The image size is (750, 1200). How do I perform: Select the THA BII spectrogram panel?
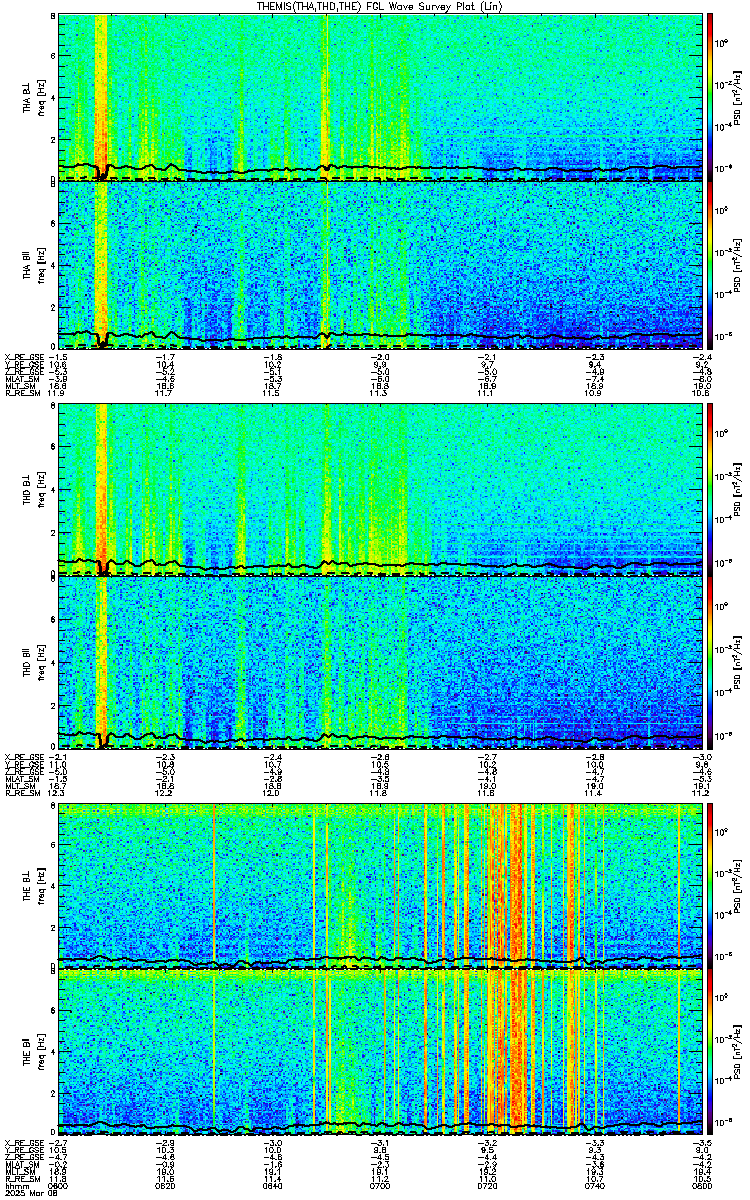tap(380, 265)
